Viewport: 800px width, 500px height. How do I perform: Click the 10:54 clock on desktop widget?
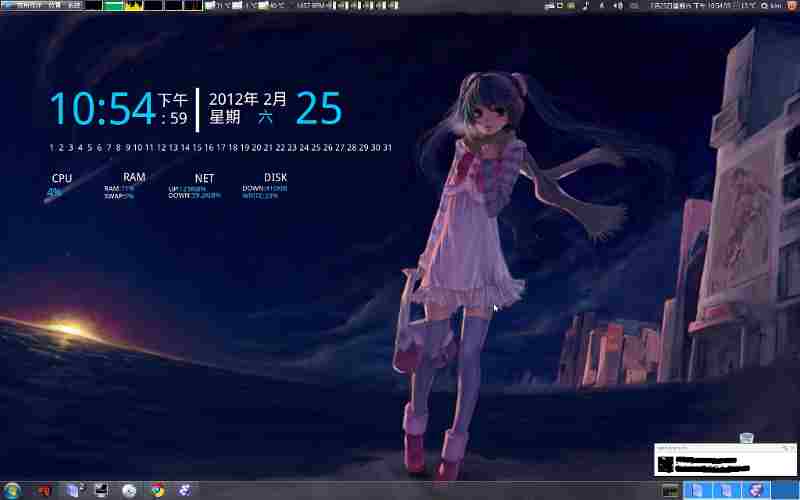103,108
